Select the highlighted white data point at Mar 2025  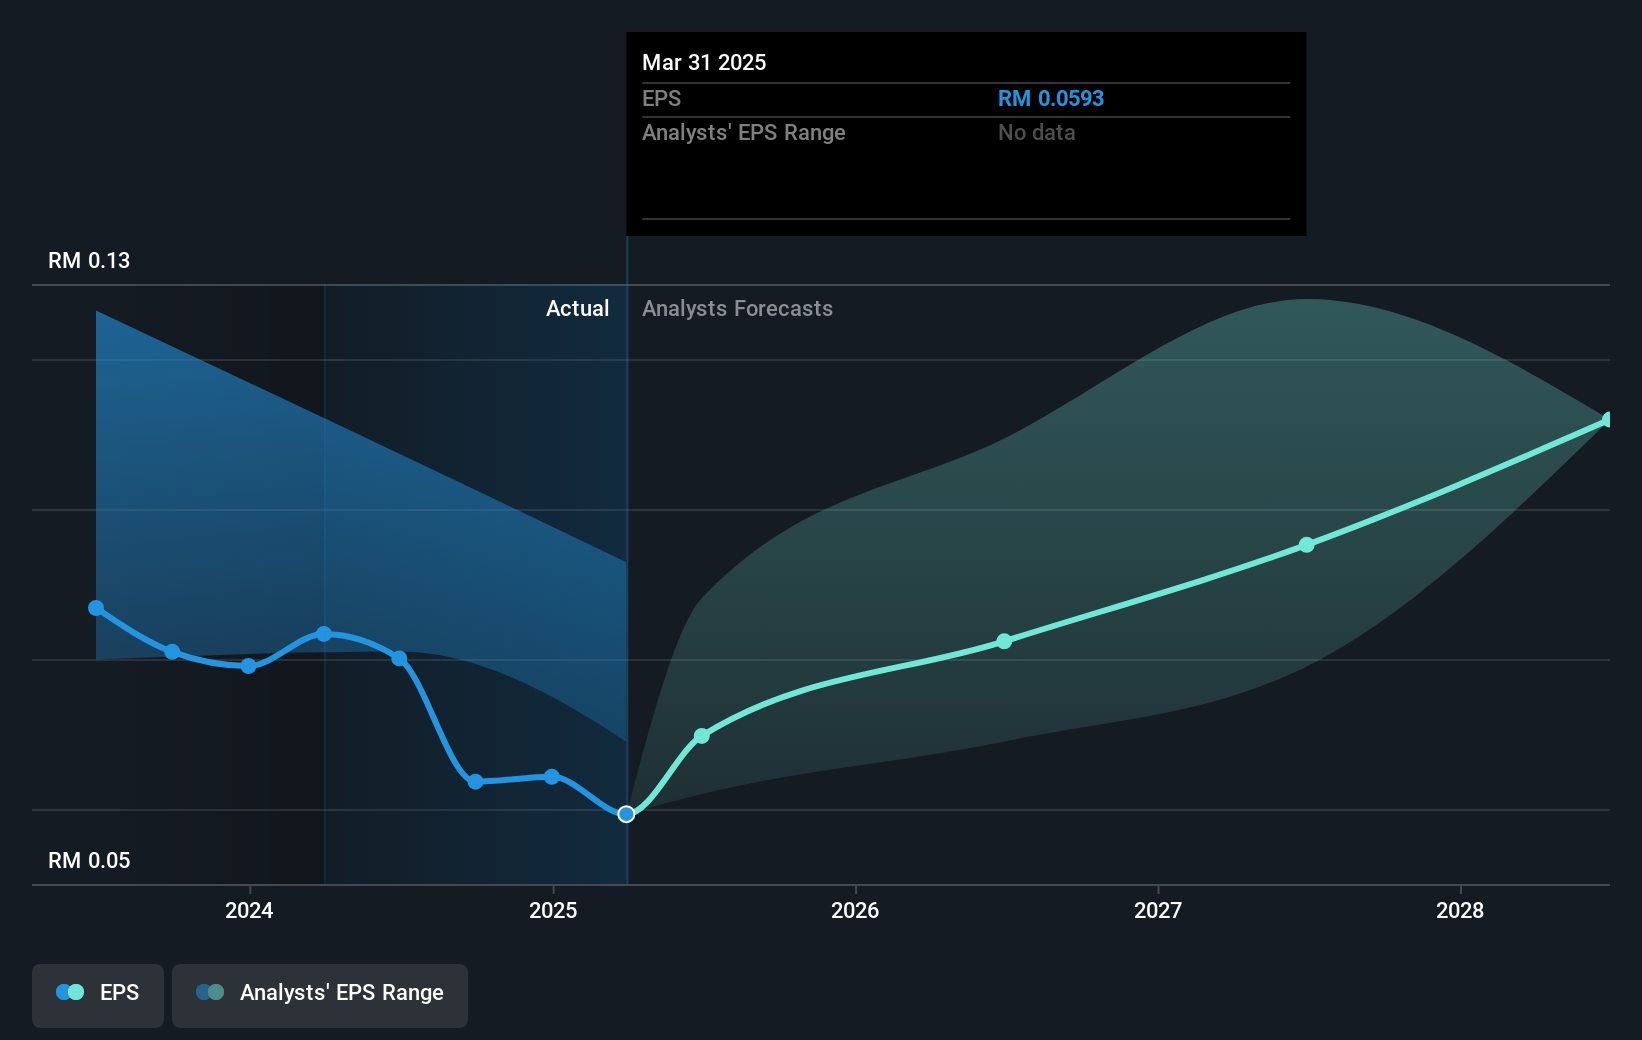(x=627, y=813)
